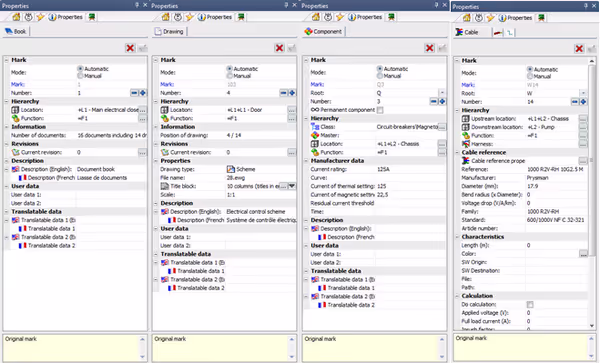Click the minus icon beside Number 4 in Drawing panel
The height and width of the screenshot is (363, 600).
tap(283, 93)
